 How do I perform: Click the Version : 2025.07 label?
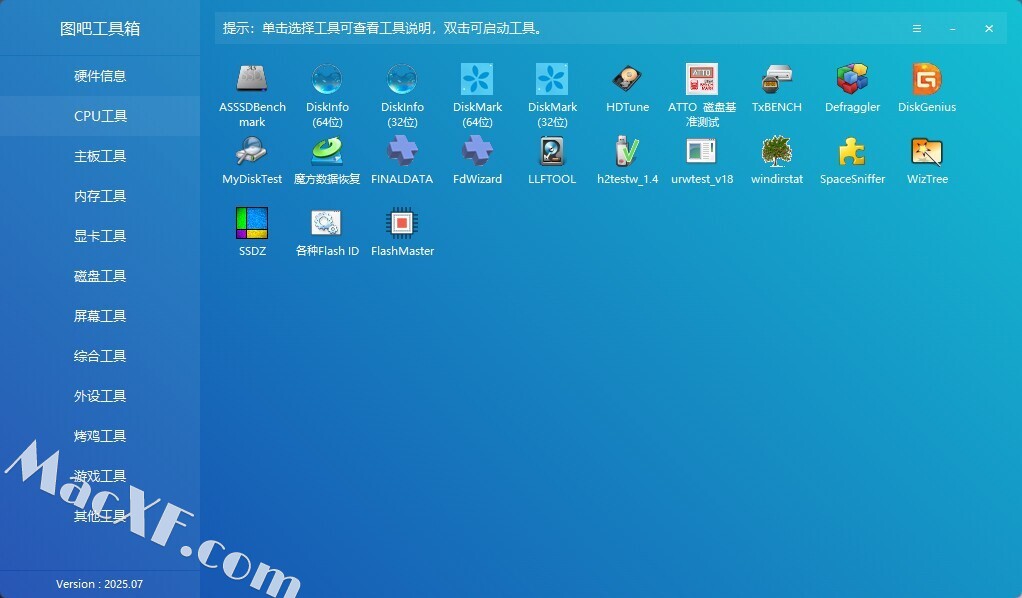[99, 584]
